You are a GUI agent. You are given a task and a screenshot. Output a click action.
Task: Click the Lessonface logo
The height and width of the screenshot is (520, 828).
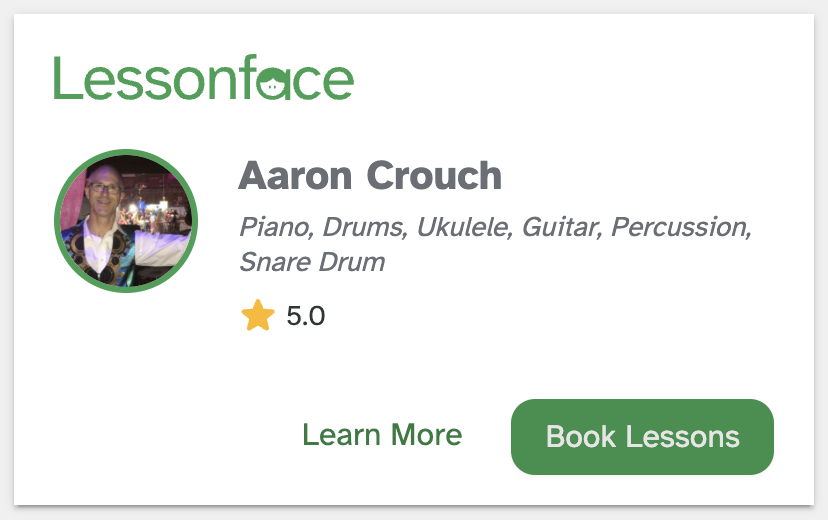[x=203, y=79]
